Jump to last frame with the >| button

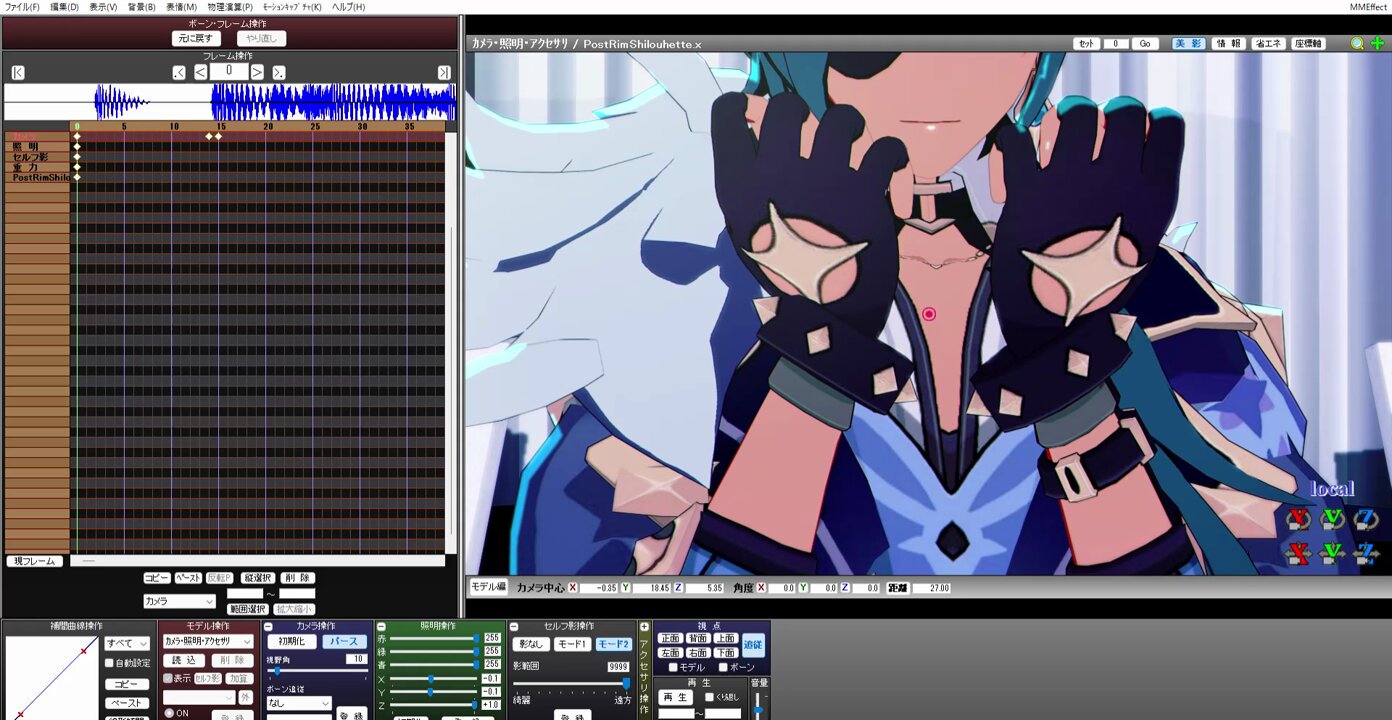[x=444, y=72]
